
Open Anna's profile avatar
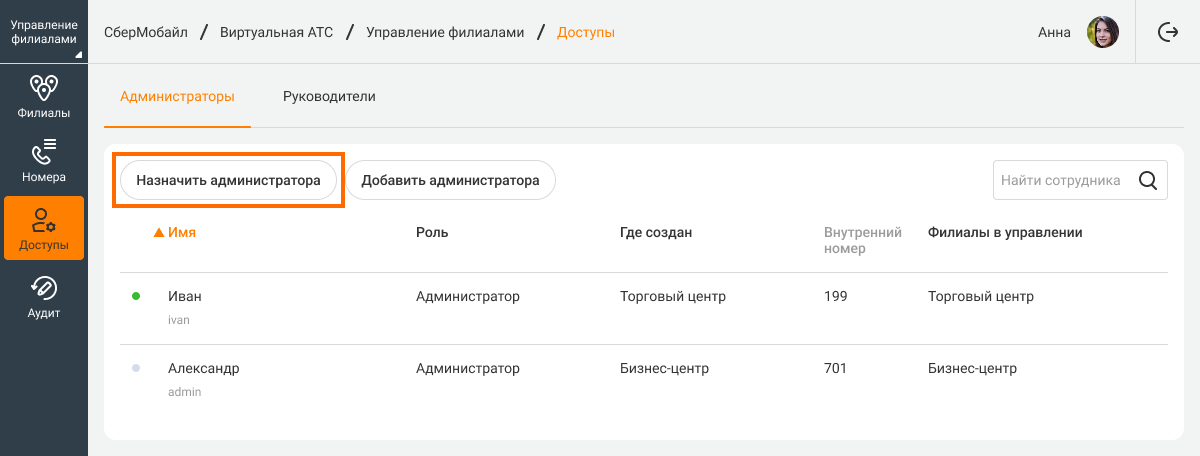click(1102, 32)
